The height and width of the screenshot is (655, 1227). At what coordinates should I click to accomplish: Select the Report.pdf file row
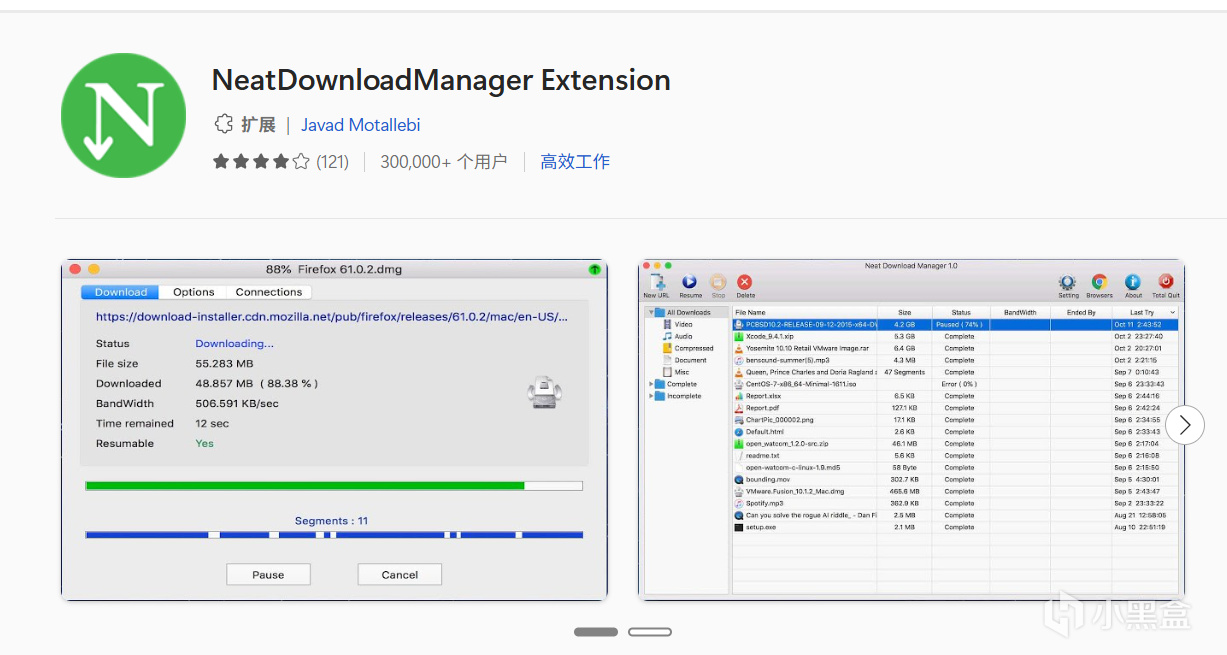(x=957, y=408)
